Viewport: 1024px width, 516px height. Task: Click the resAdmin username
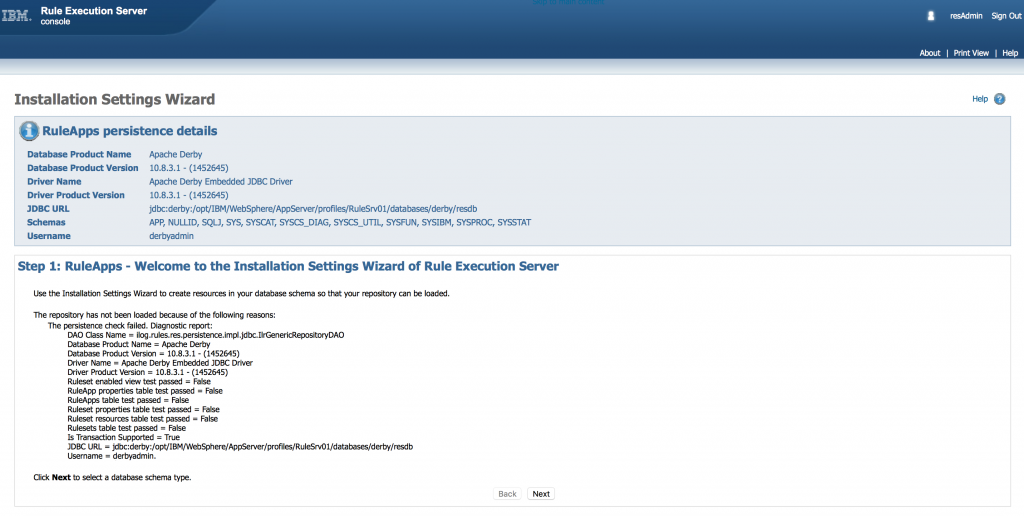(966, 16)
